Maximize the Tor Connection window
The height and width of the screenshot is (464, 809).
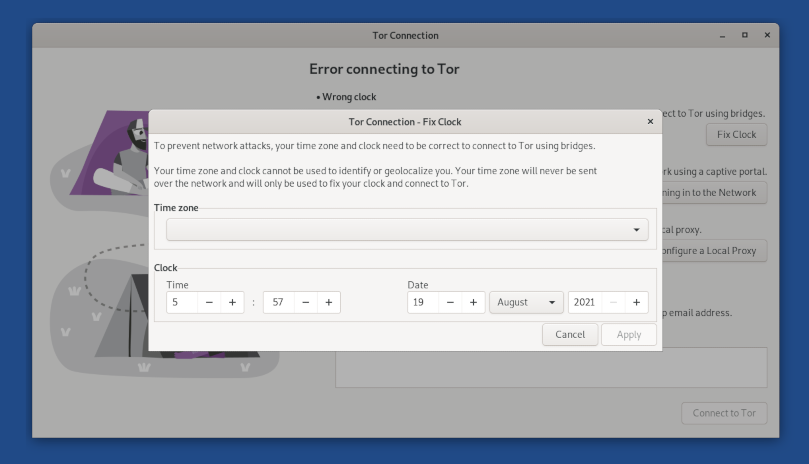744,35
